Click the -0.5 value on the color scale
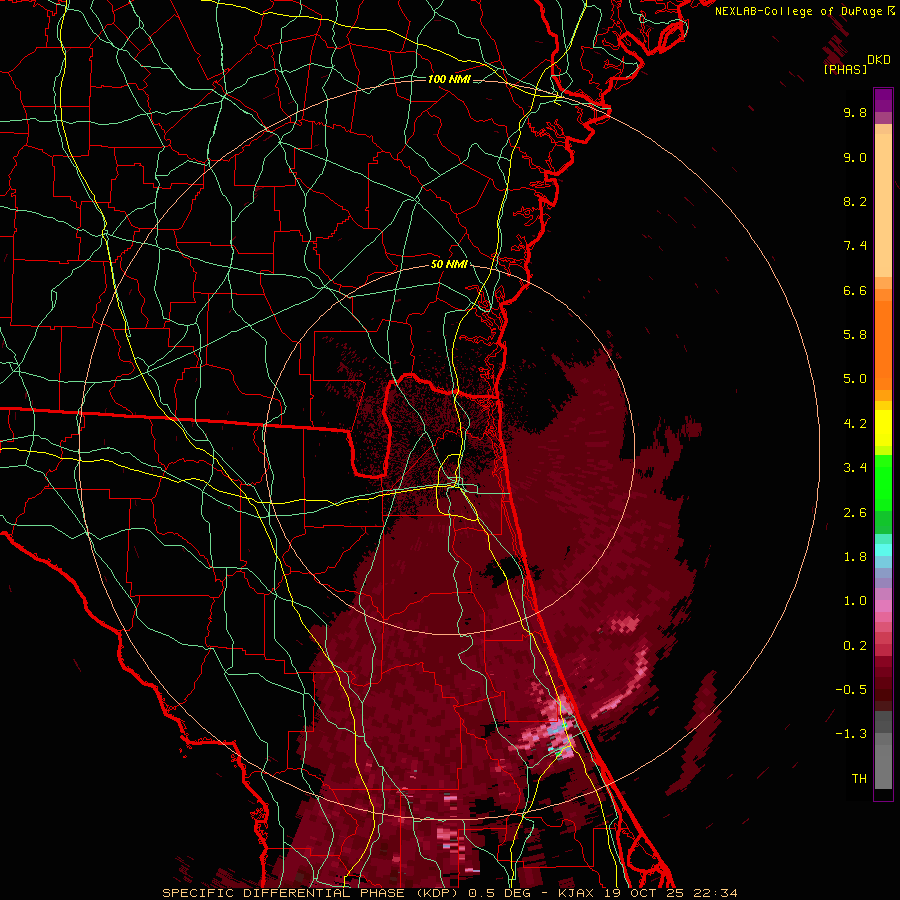The width and height of the screenshot is (900, 900). (851, 690)
